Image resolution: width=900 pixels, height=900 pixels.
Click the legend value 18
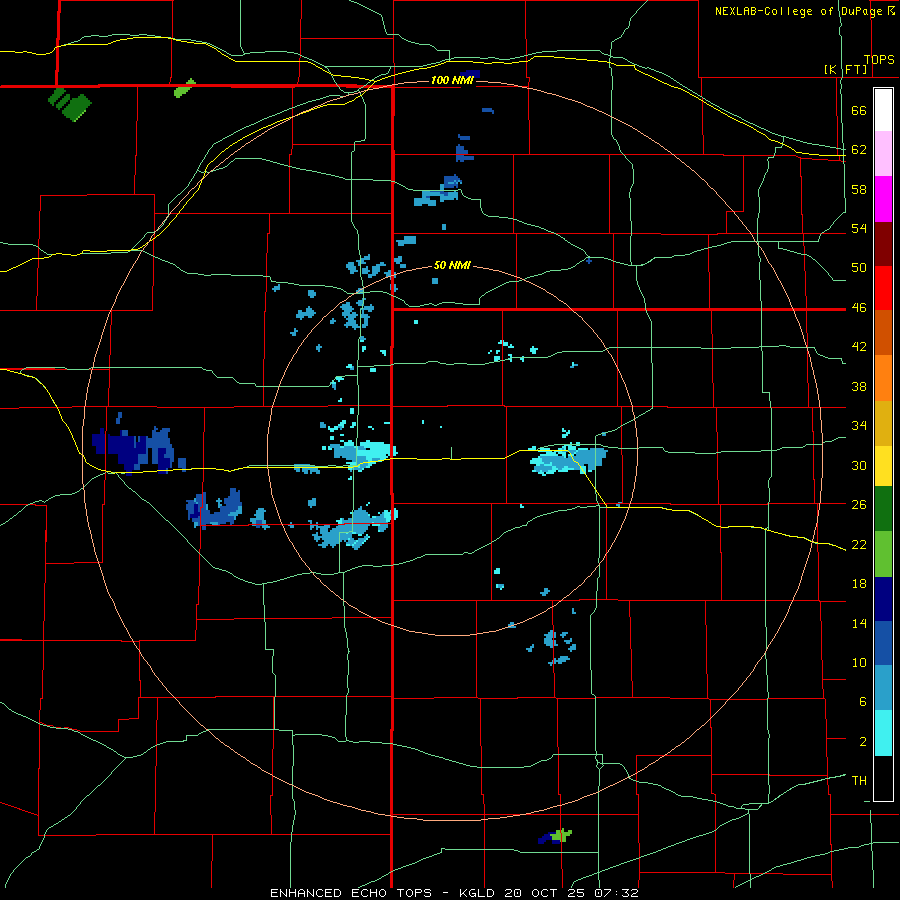pyautogui.click(x=859, y=584)
